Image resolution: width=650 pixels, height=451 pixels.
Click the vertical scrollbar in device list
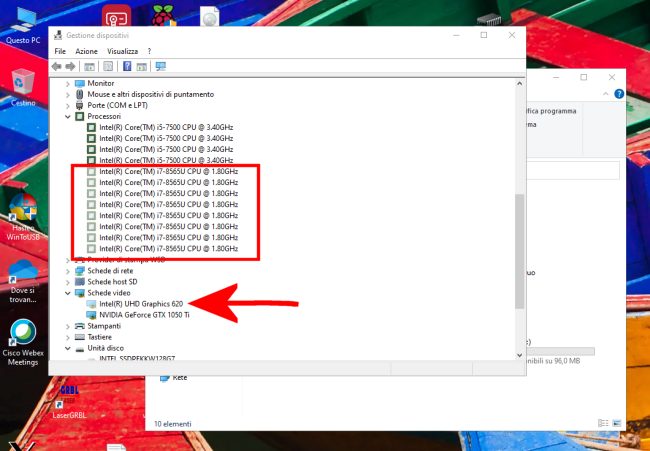(x=518, y=250)
